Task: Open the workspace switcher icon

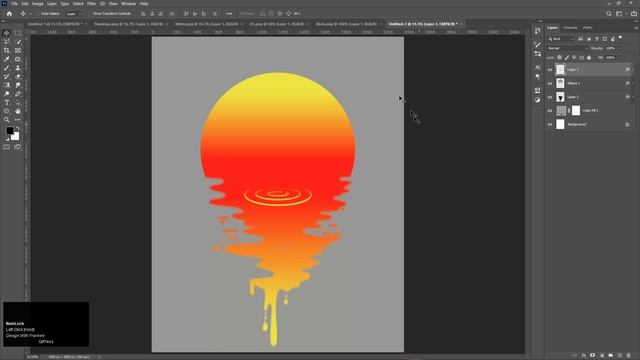Action: pos(620,13)
